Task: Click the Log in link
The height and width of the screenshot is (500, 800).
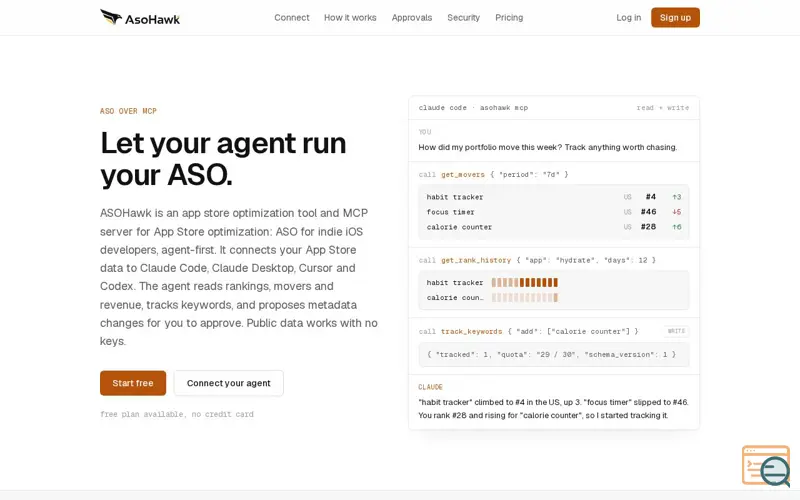Action: click(x=629, y=17)
